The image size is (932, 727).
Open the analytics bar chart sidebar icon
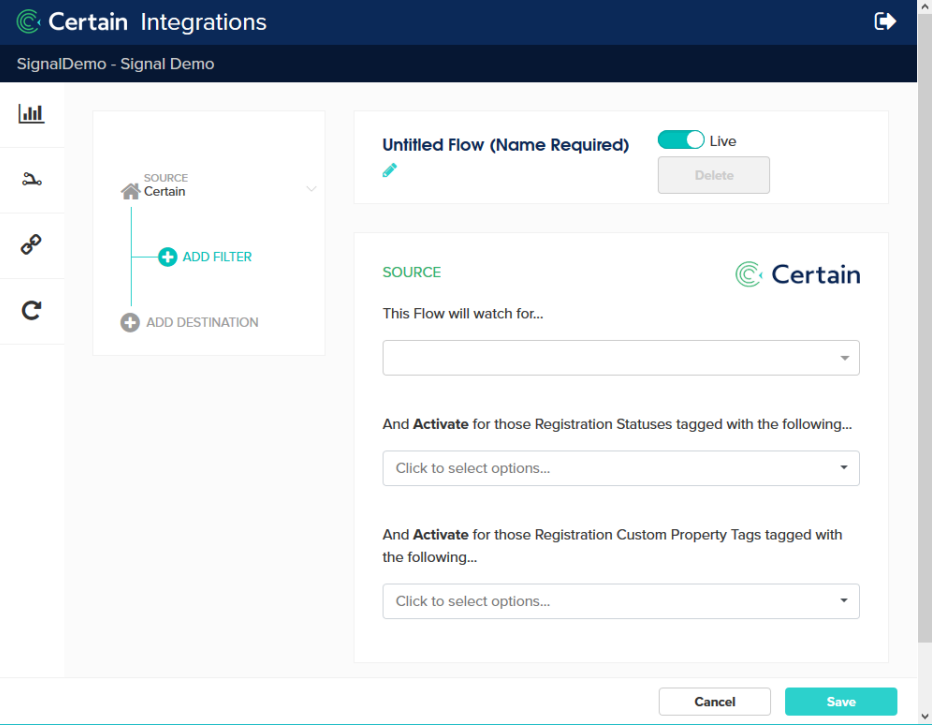[31, 114]
